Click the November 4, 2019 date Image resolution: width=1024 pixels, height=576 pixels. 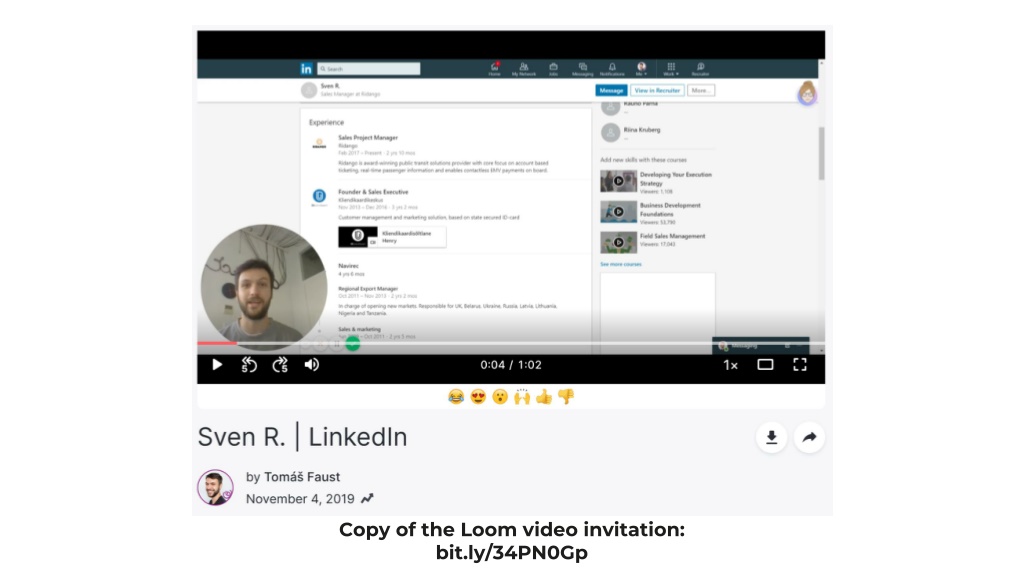click(300, 499)
